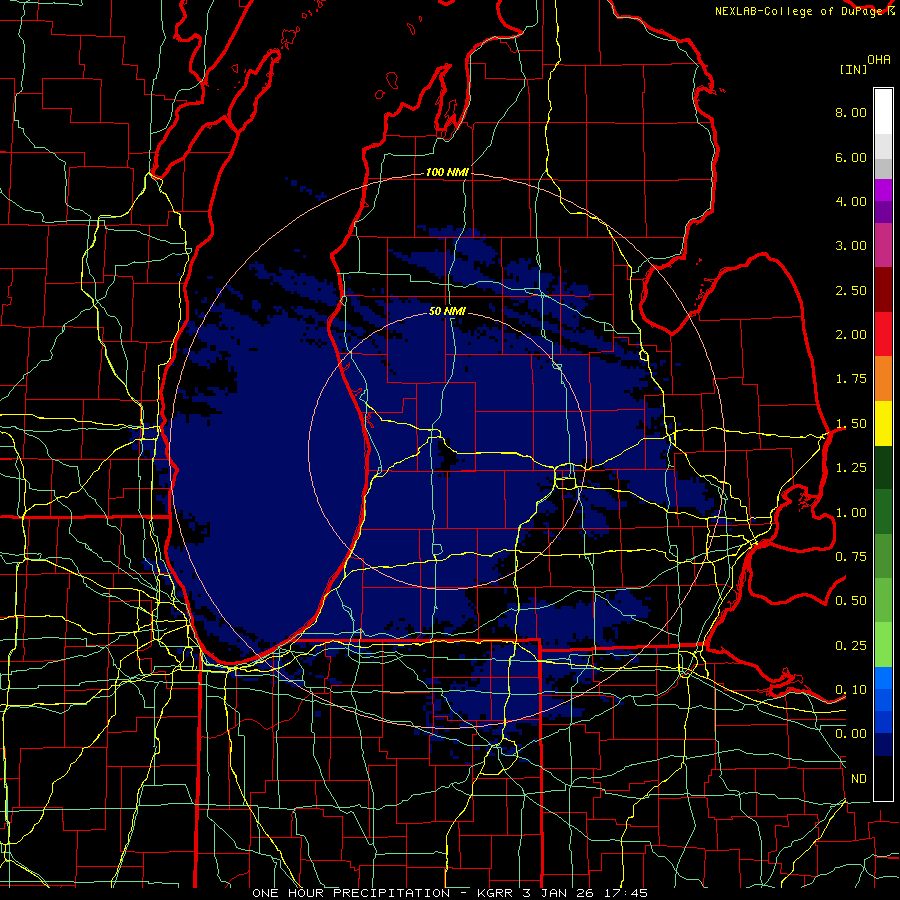The image size is (900, 900).
Task: Click the 100 NMI range ring label
Action: click(447, 172)
